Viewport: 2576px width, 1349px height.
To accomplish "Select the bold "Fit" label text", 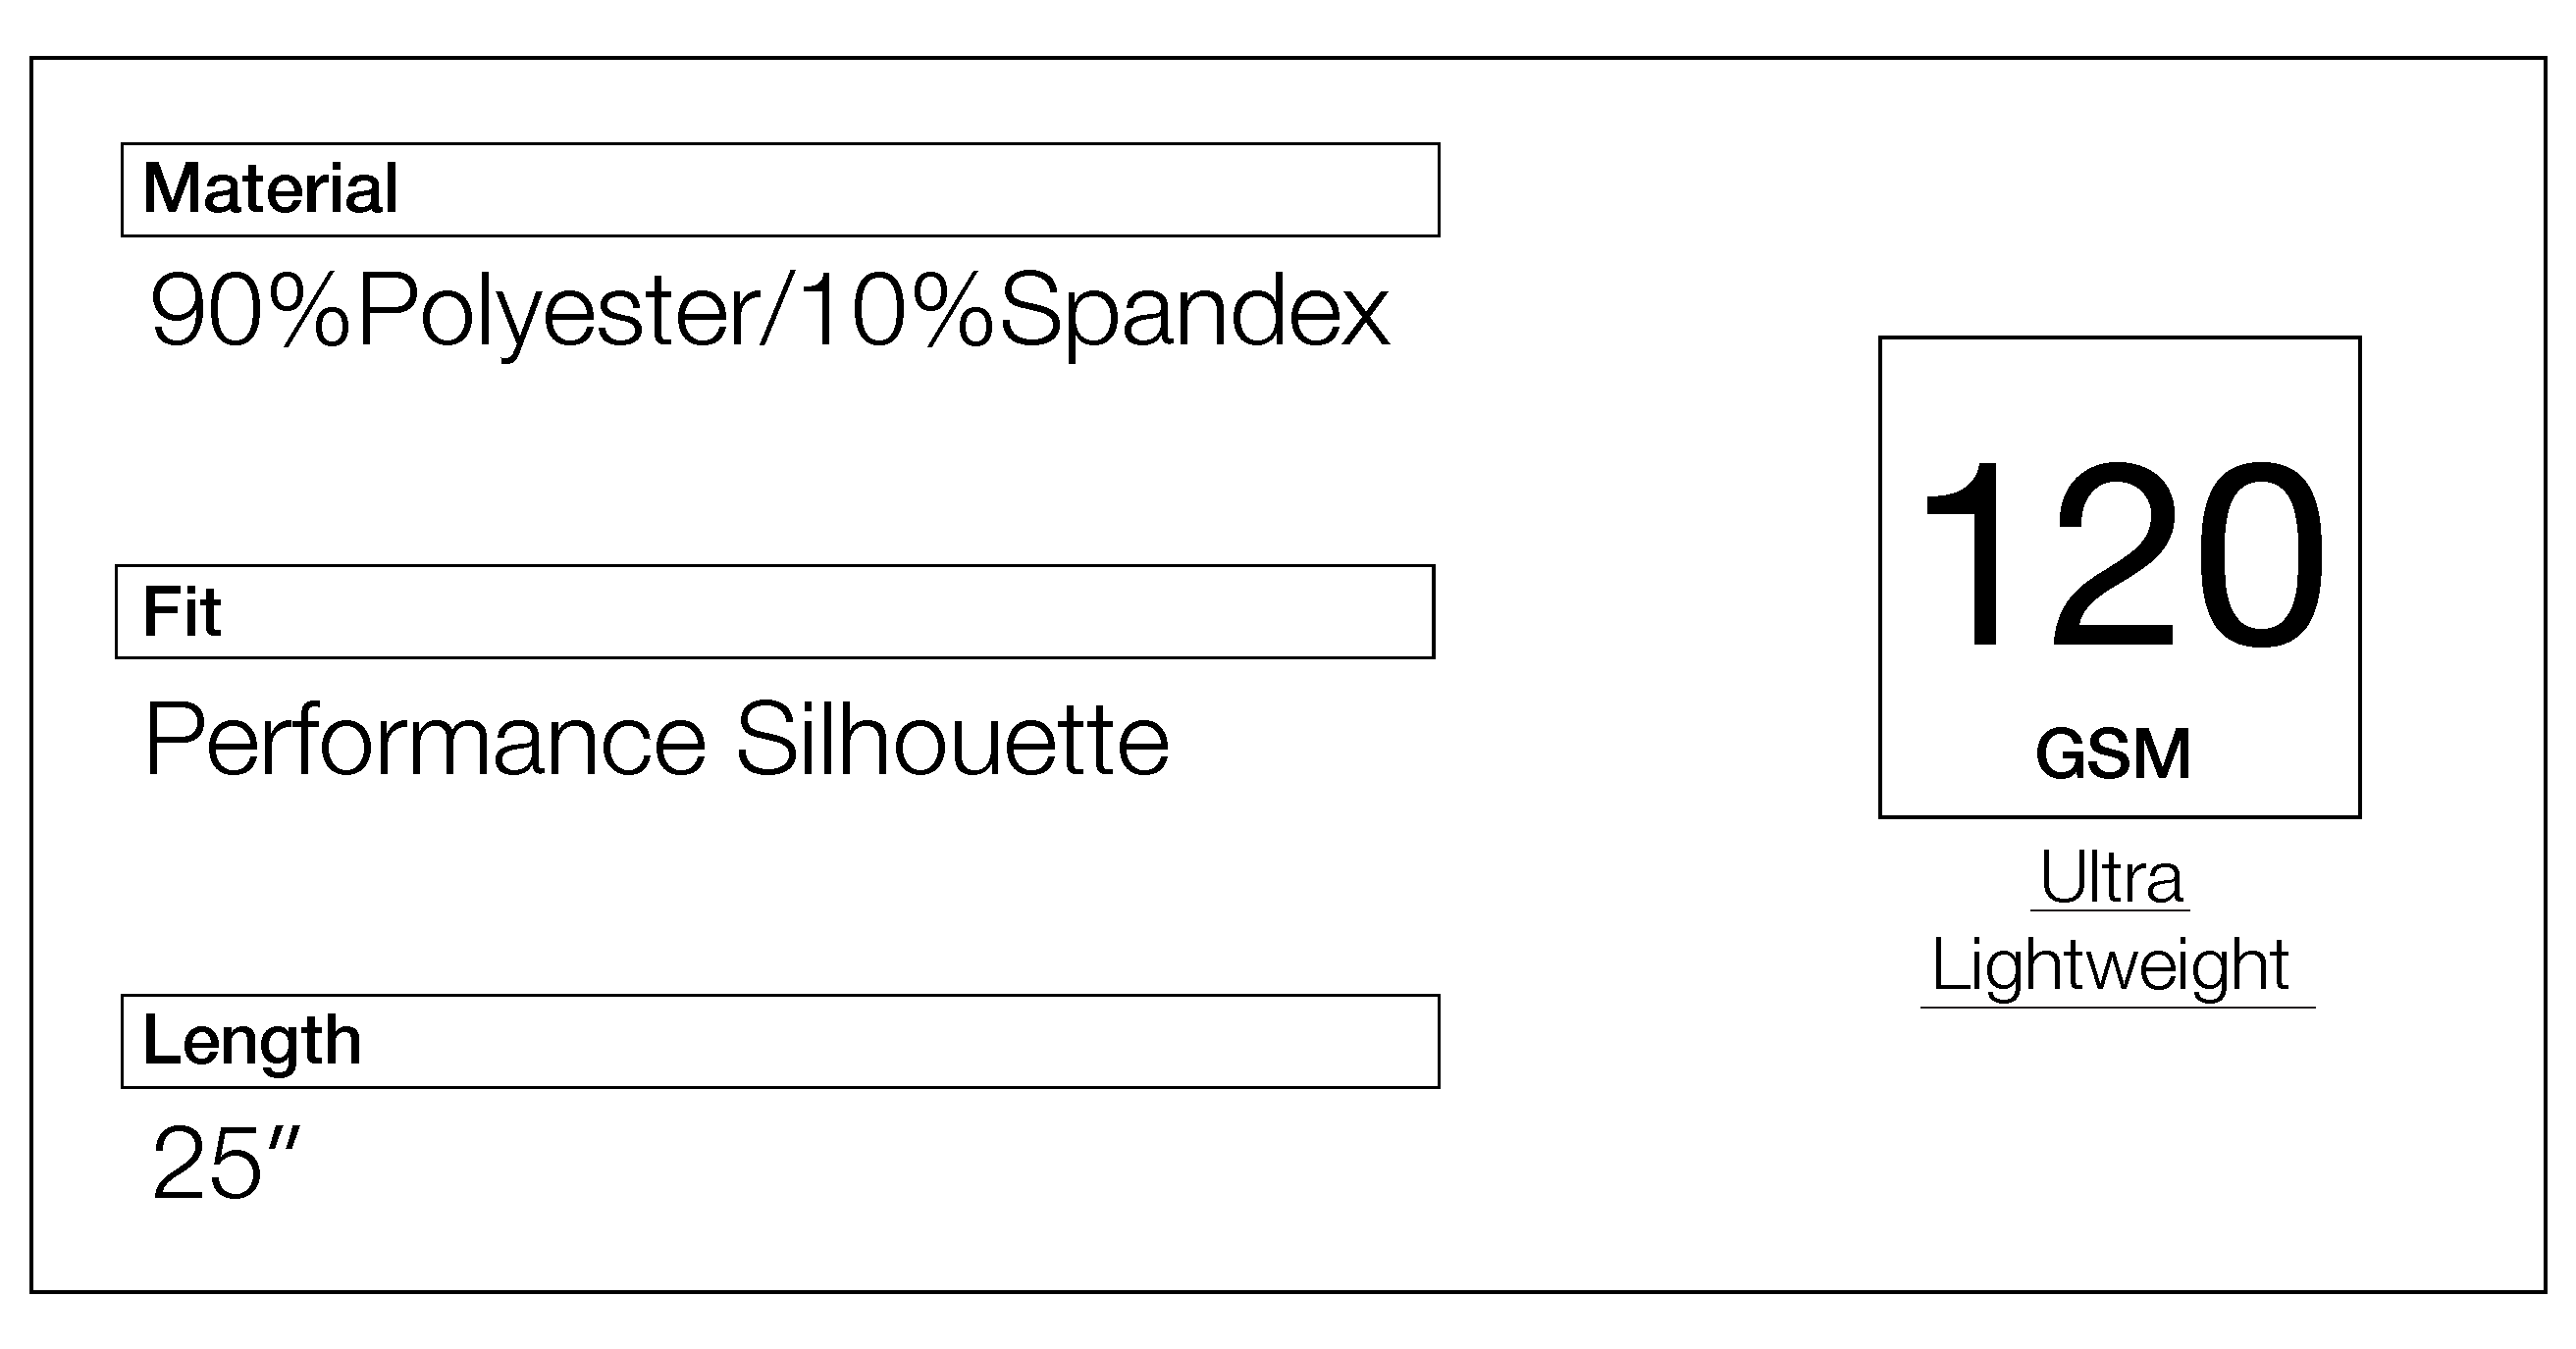I will pyautogui.click(x=181, y=612).
